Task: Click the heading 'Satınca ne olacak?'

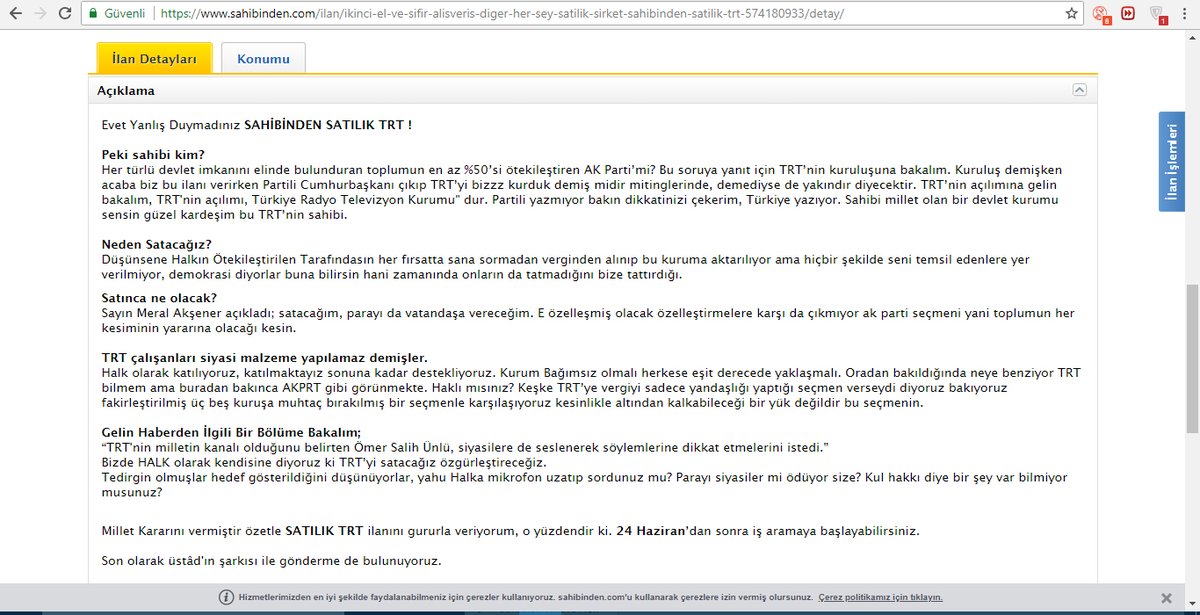Action: [x=159, y=298]
